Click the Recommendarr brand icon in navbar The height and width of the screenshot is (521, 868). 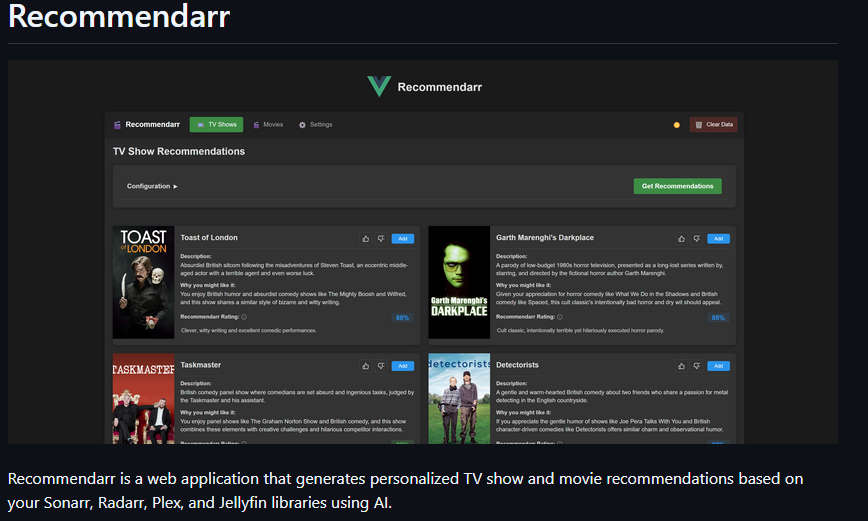[117, 125]
